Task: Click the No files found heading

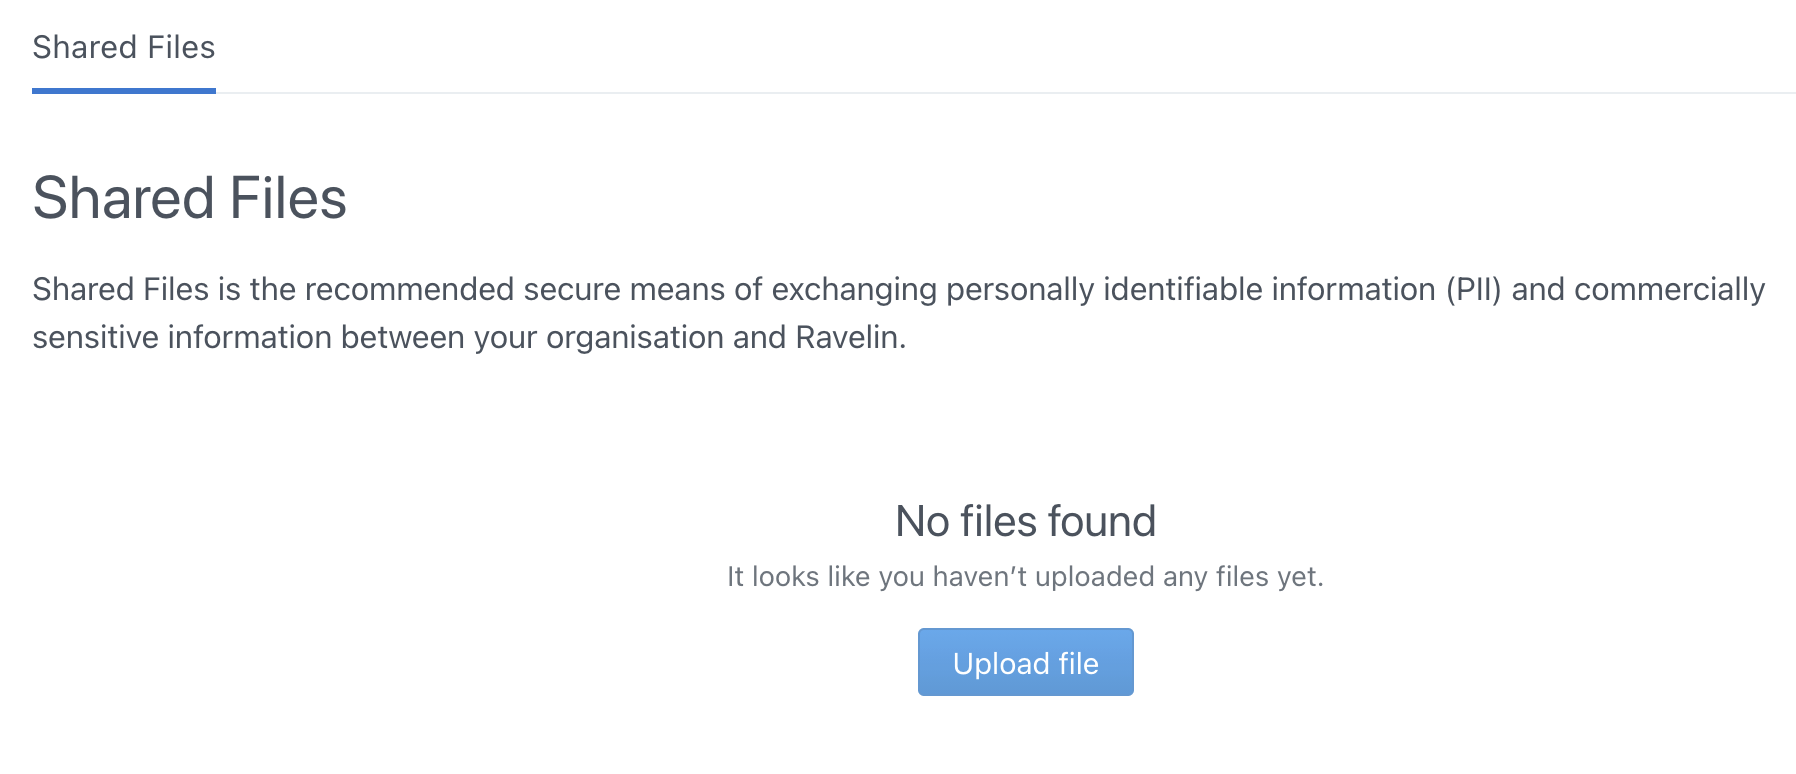Action: point(1025,521)
